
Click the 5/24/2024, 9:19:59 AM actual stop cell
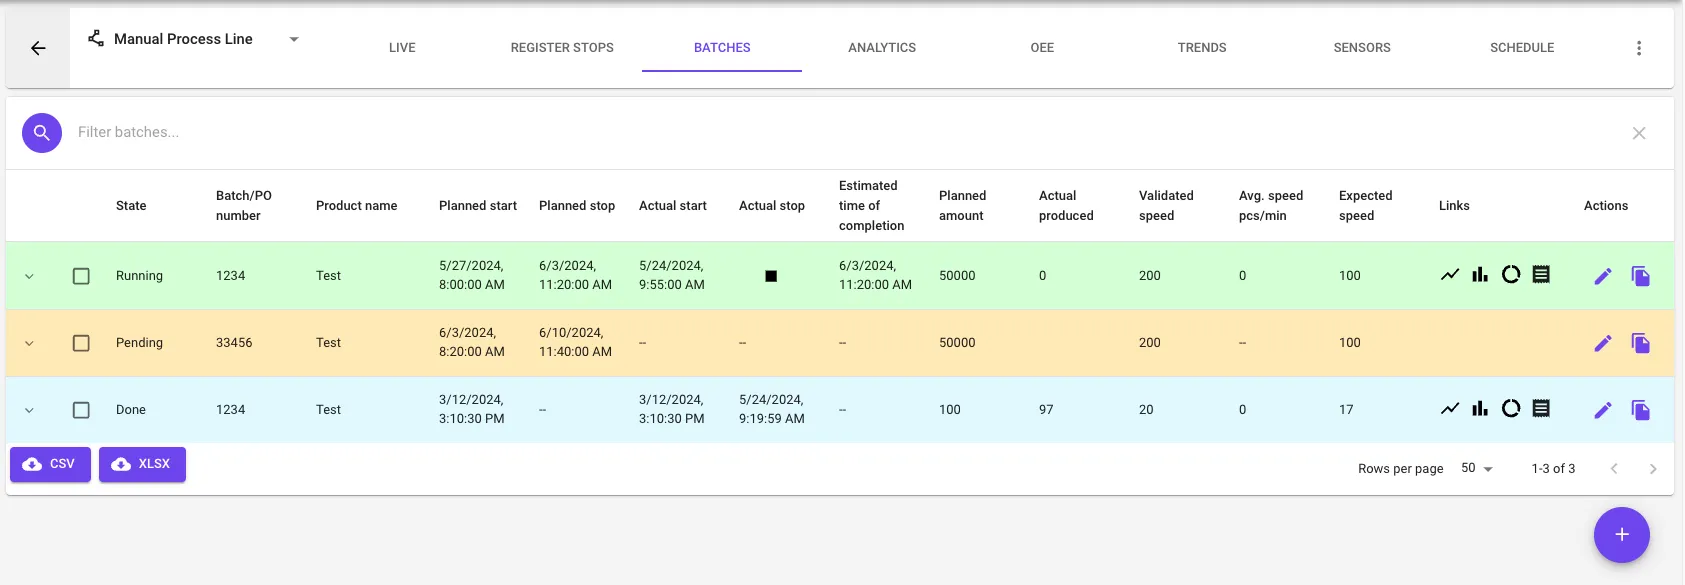coord(772,409)
